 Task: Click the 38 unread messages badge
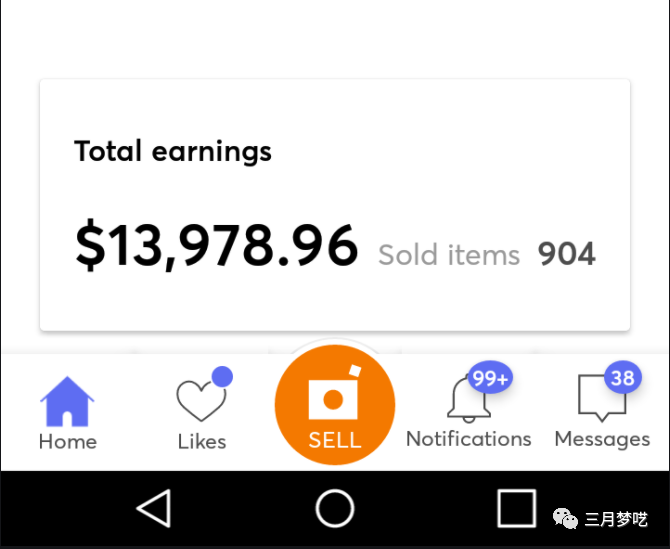point(622,378)
